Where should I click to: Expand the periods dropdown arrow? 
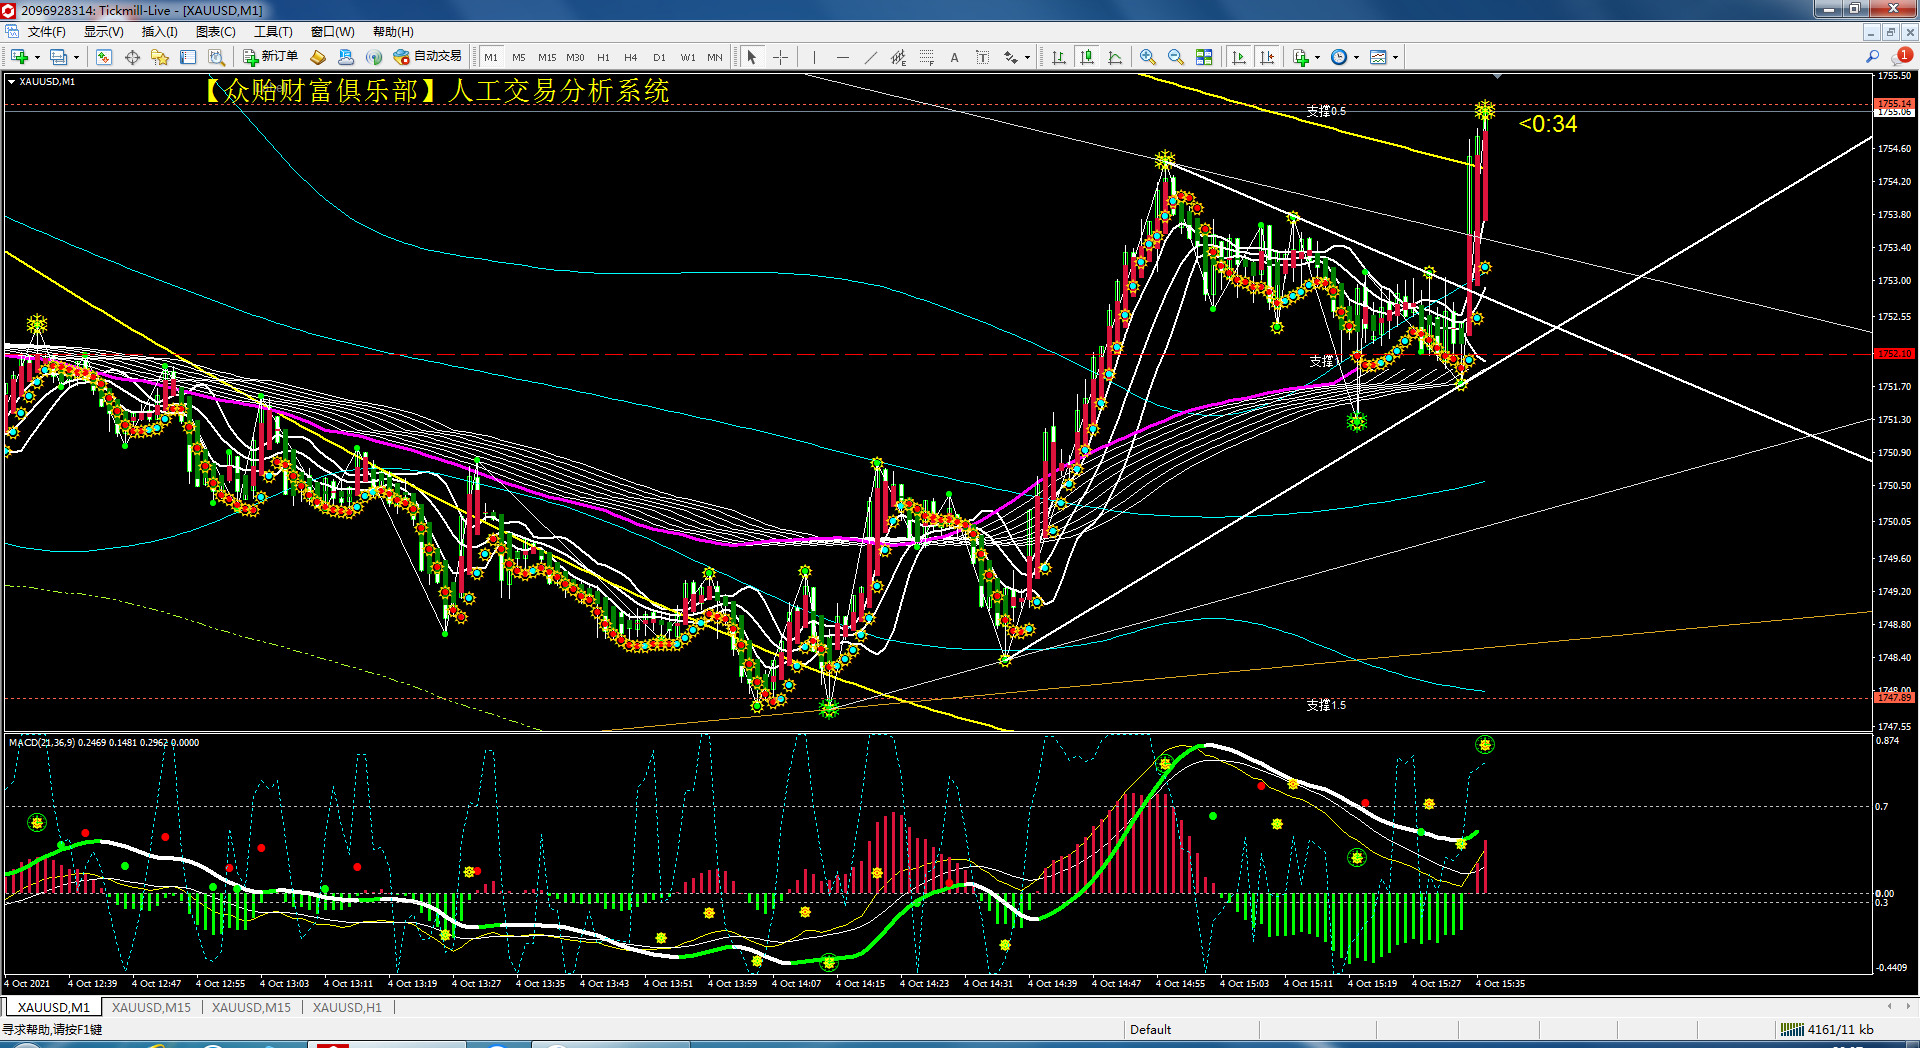point(1356,57)
